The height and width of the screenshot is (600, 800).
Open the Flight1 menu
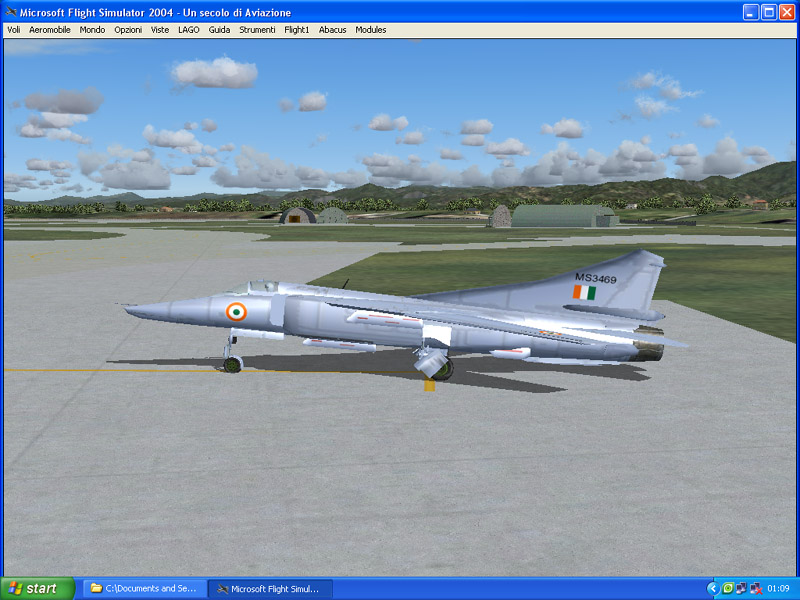click(x=297, y=30)
